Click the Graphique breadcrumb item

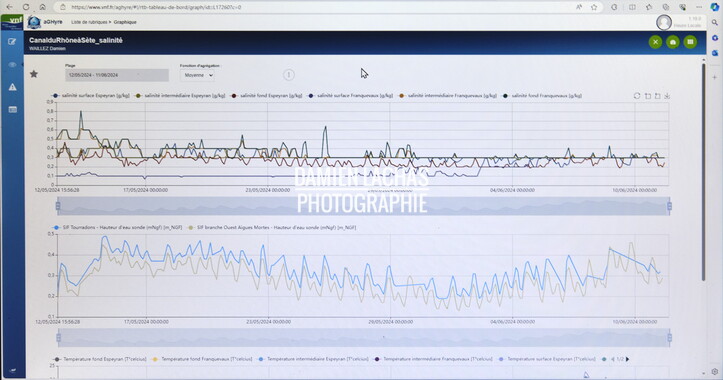tap(125, 22)
